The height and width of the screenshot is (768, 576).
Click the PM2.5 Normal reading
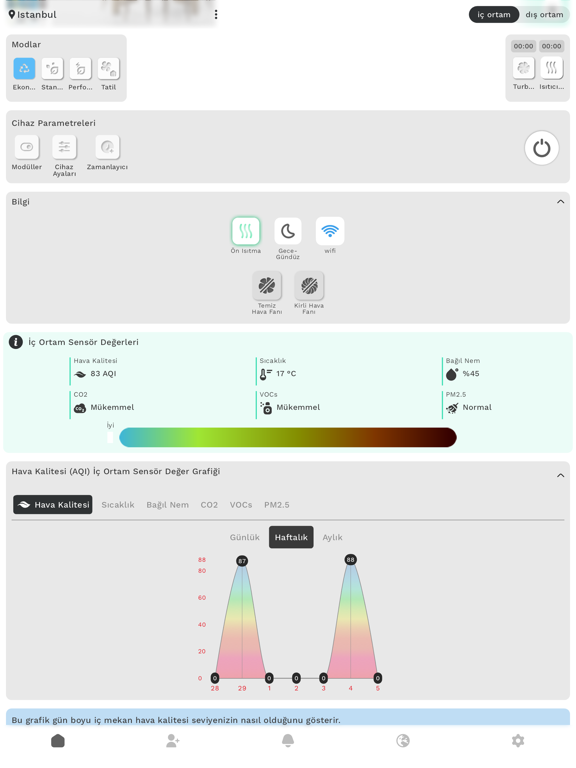(x=477, y=408)
